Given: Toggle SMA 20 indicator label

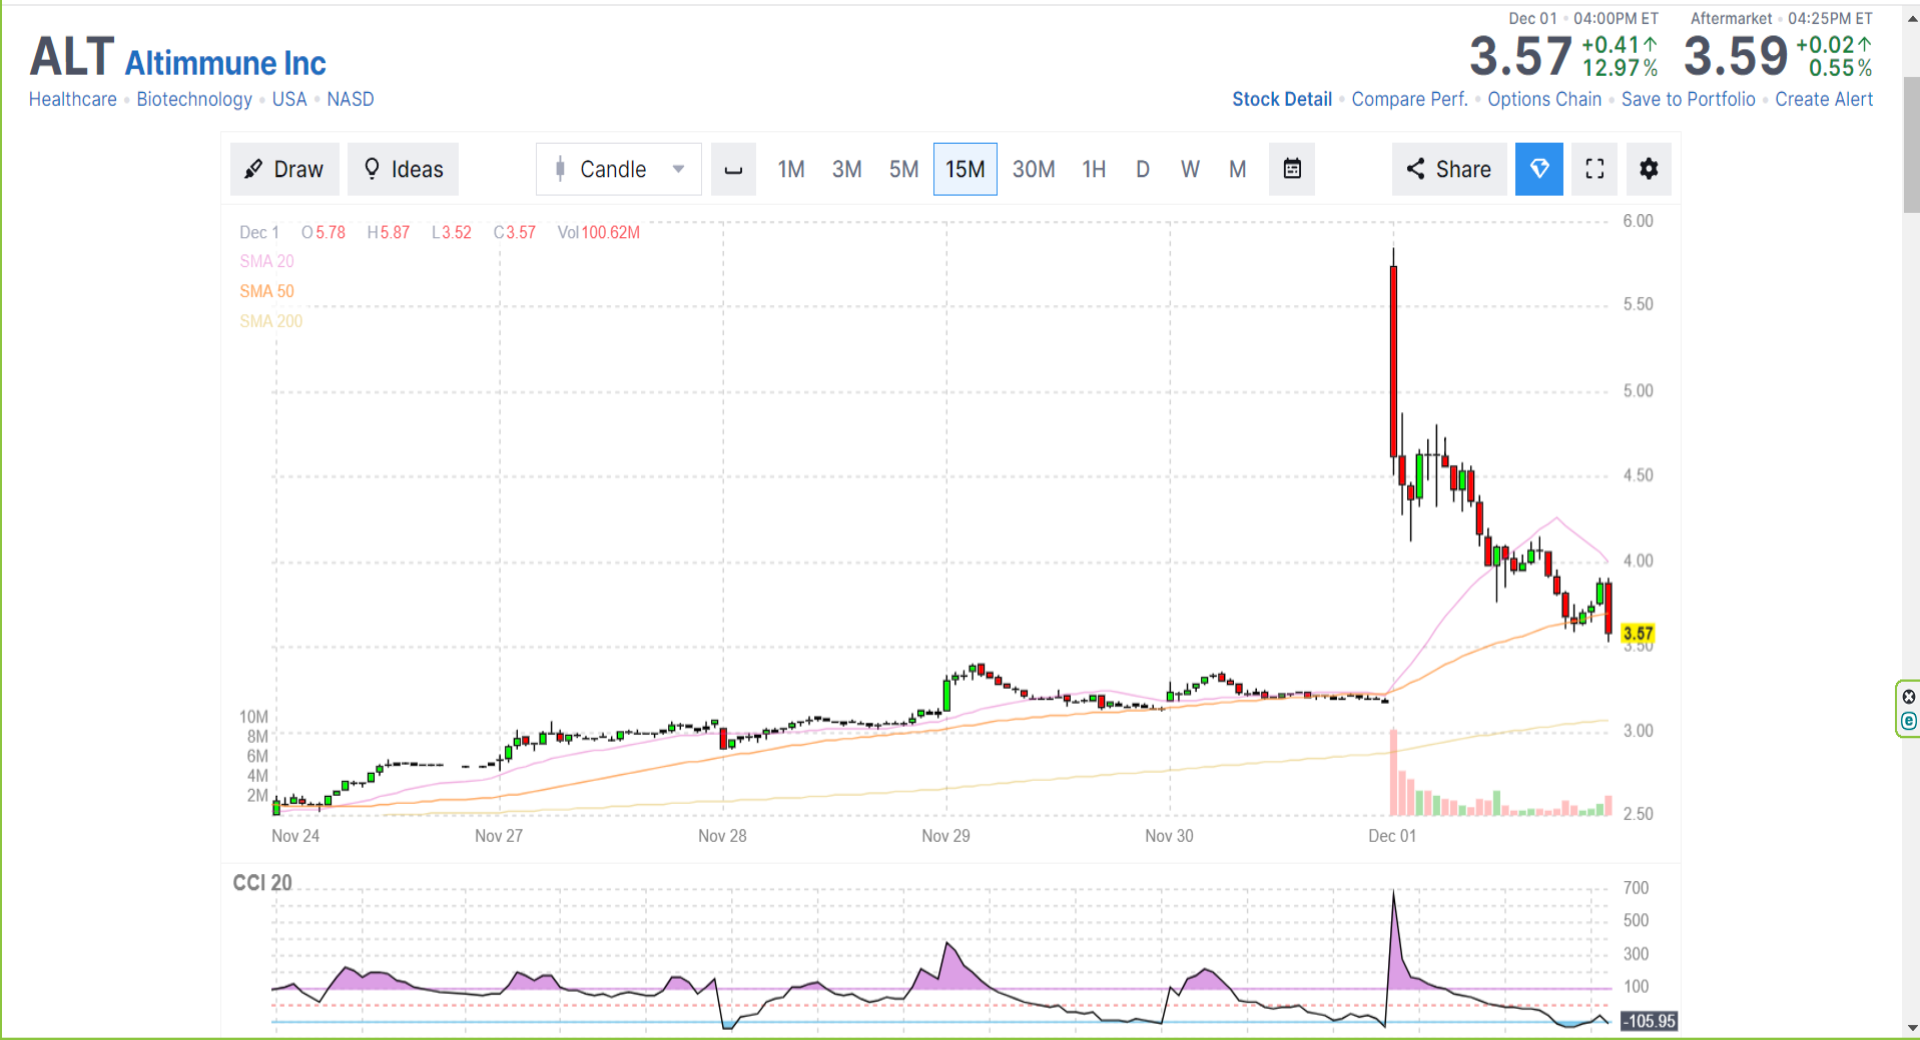Looking at the screenshot, I should pyautogui.click(x=267, y=261).
